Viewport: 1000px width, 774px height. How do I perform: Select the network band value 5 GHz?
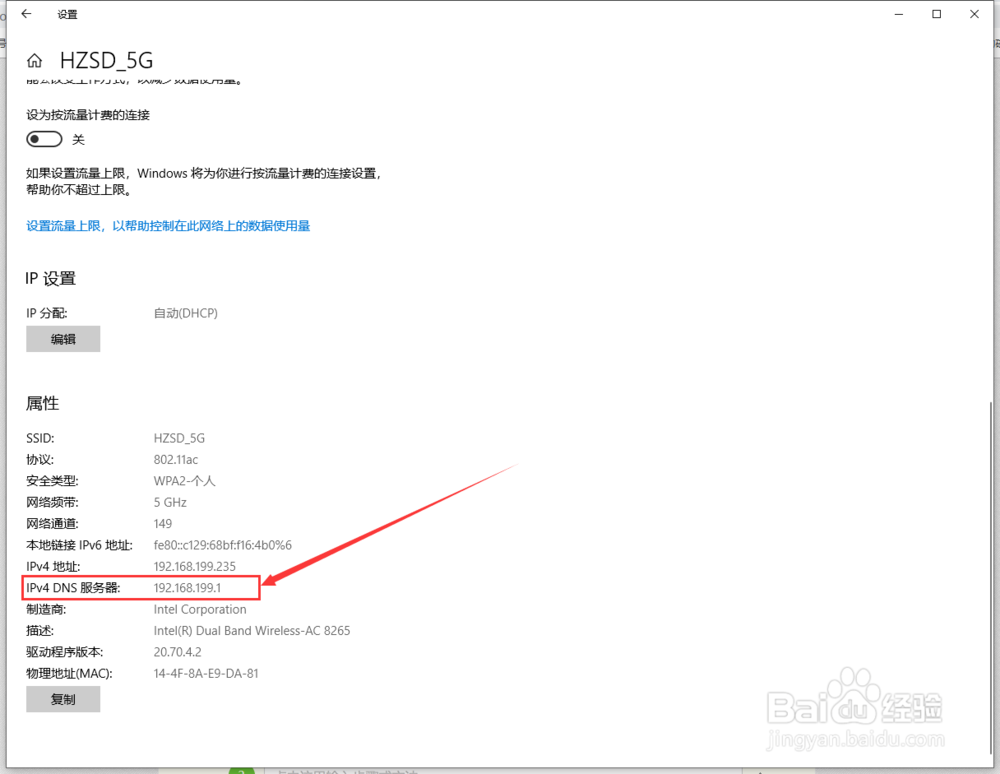tap(170, 502)
